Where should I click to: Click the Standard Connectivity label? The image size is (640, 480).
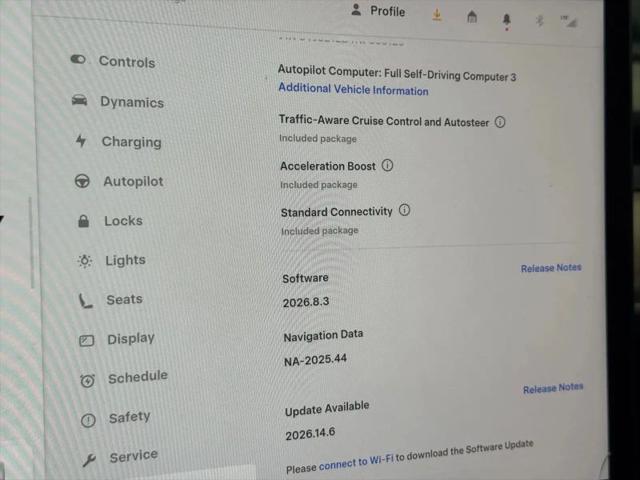[336, 212]
